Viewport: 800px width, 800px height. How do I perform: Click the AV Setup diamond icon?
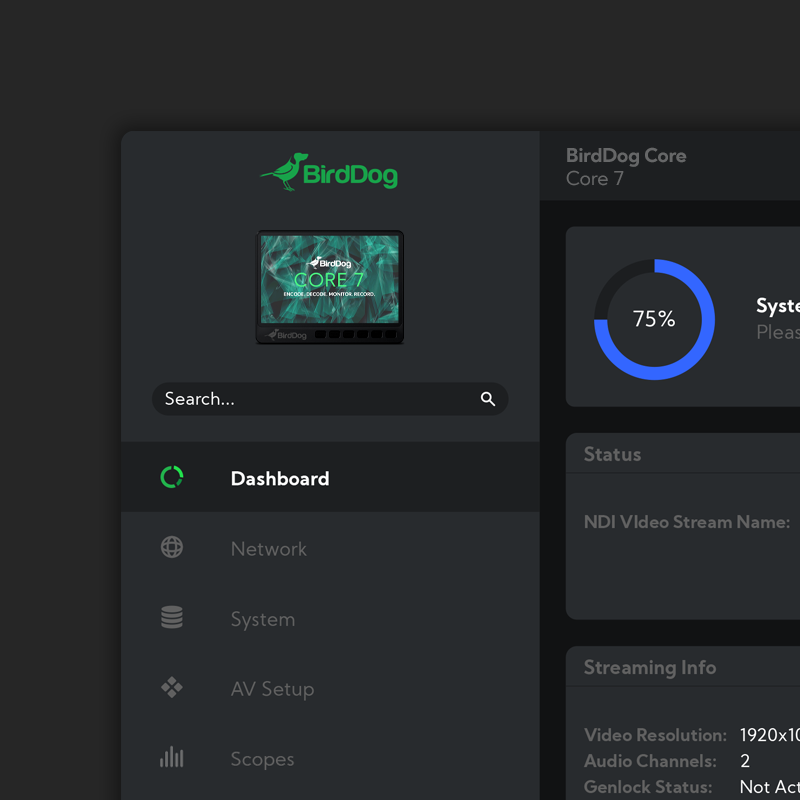click(171, 687)
